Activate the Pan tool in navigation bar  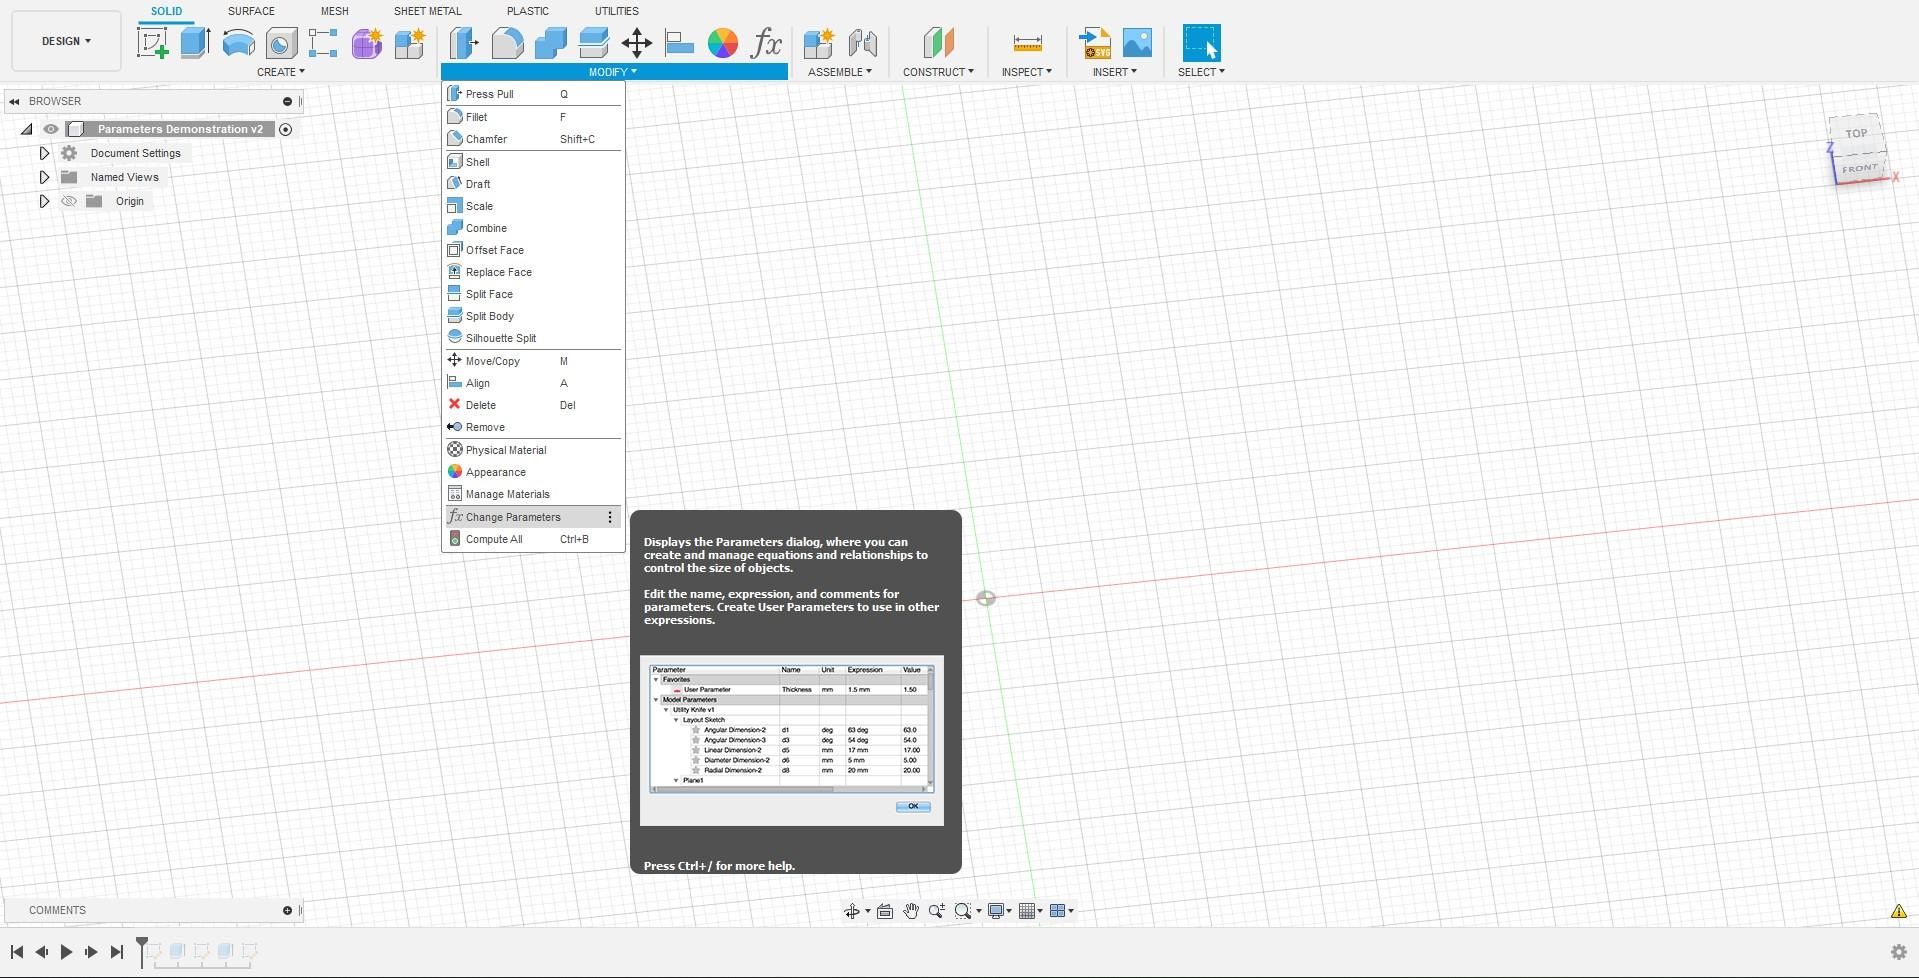(x=910, y=910)
